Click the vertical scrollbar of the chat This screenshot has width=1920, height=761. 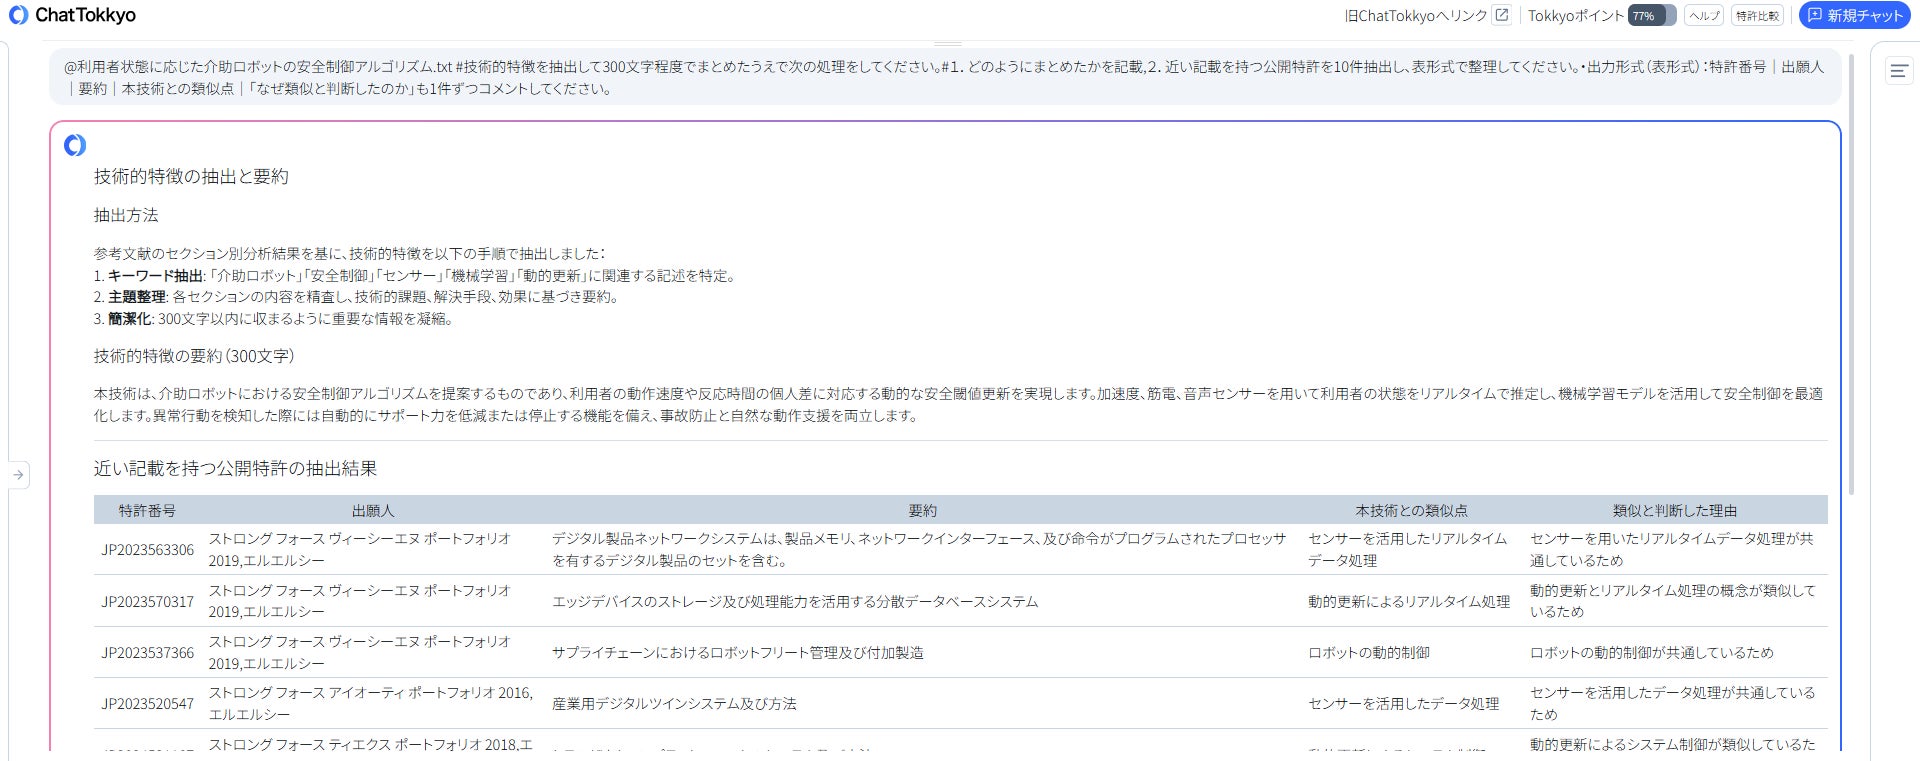pos(1851,275)
